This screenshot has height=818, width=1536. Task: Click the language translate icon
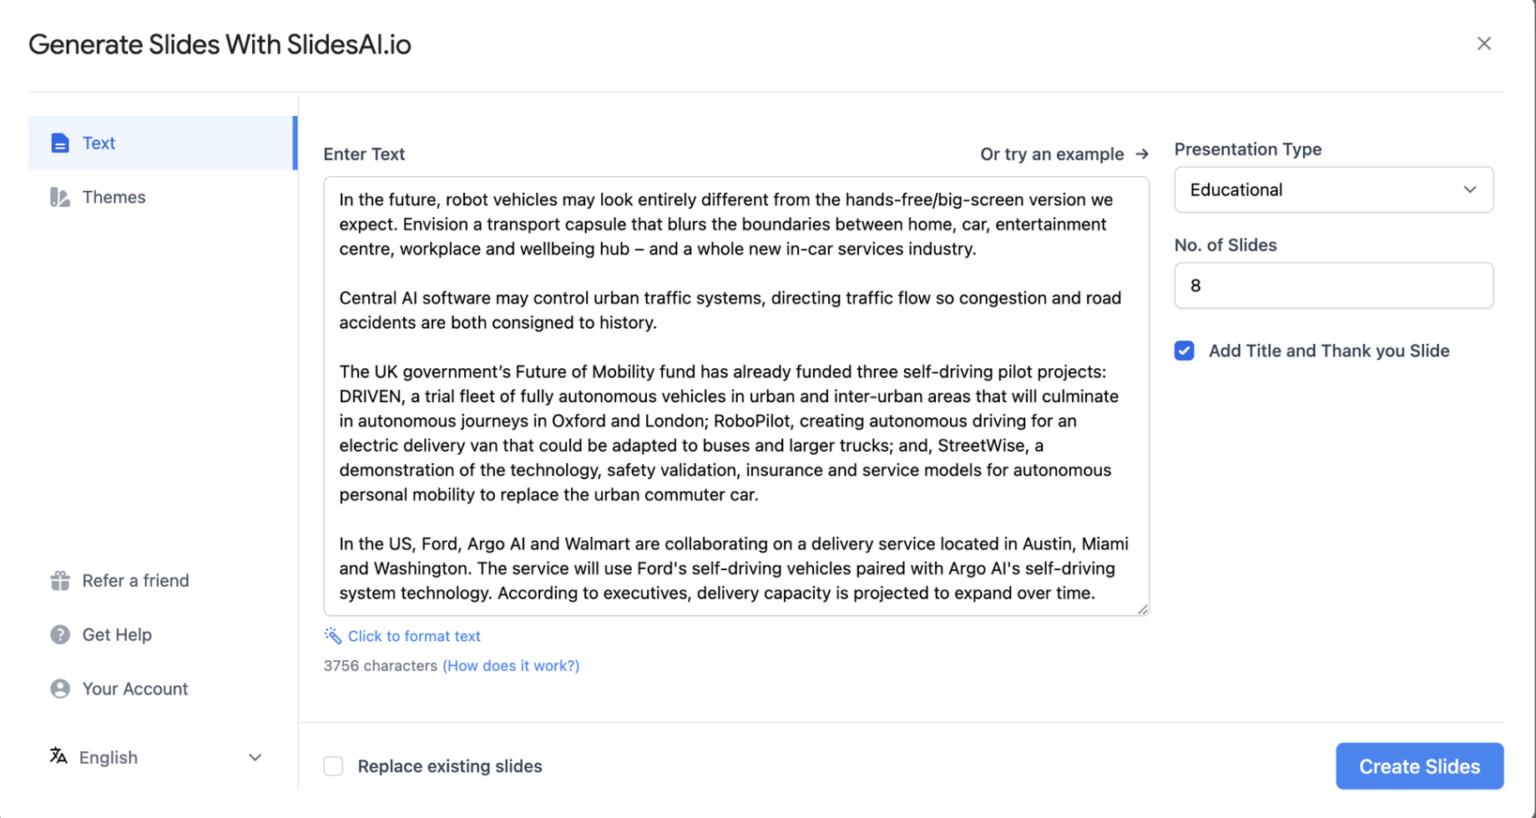point(59,757)
